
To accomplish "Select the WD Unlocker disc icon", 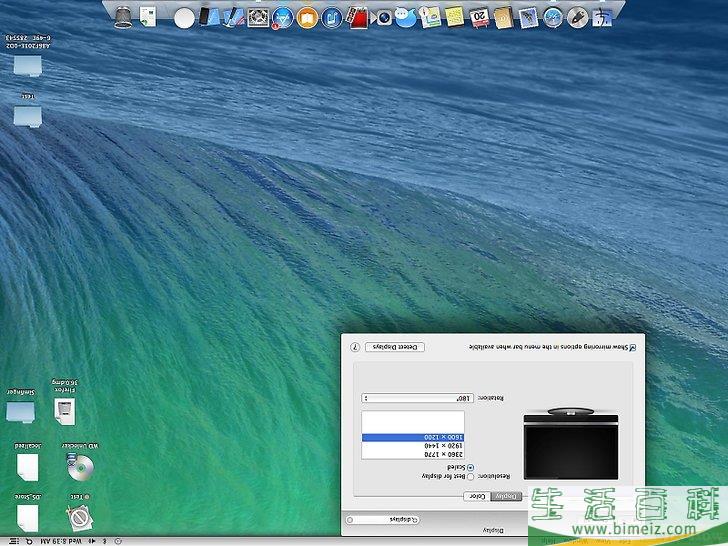I will (80, 467).
